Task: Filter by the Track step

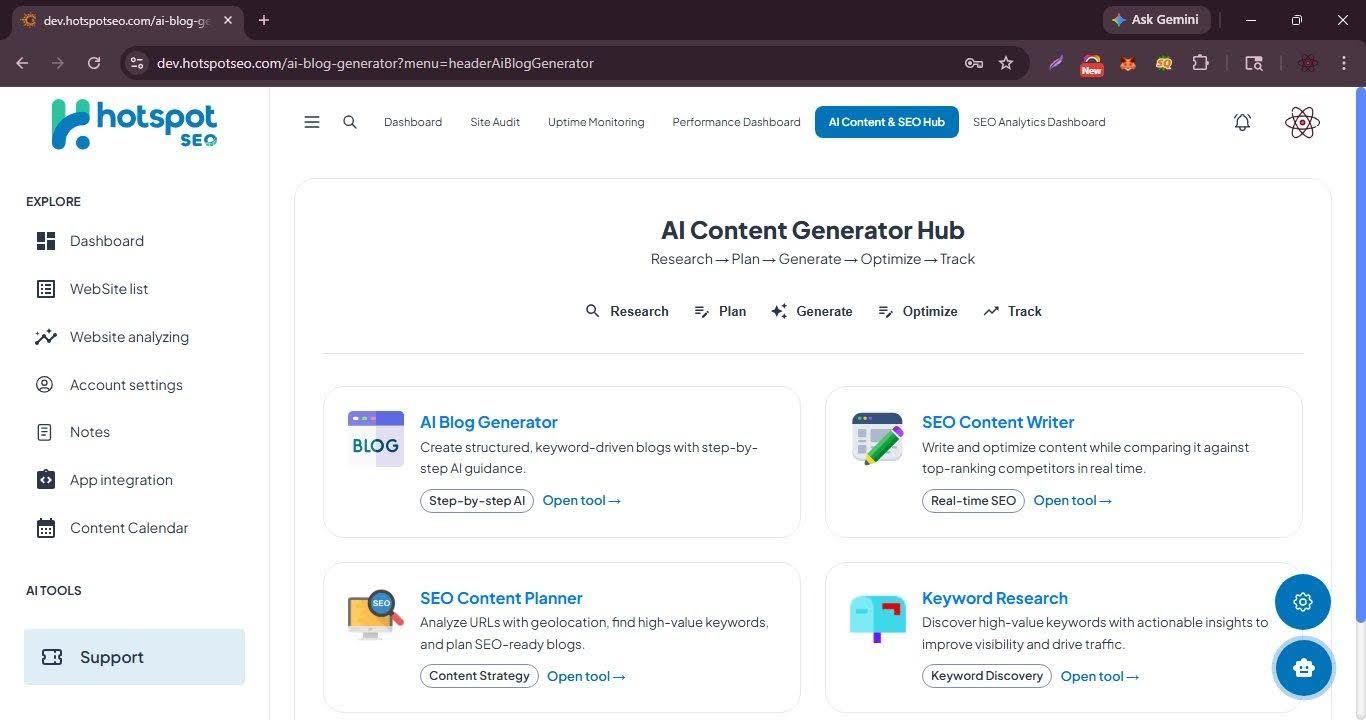Action: 1012,311
